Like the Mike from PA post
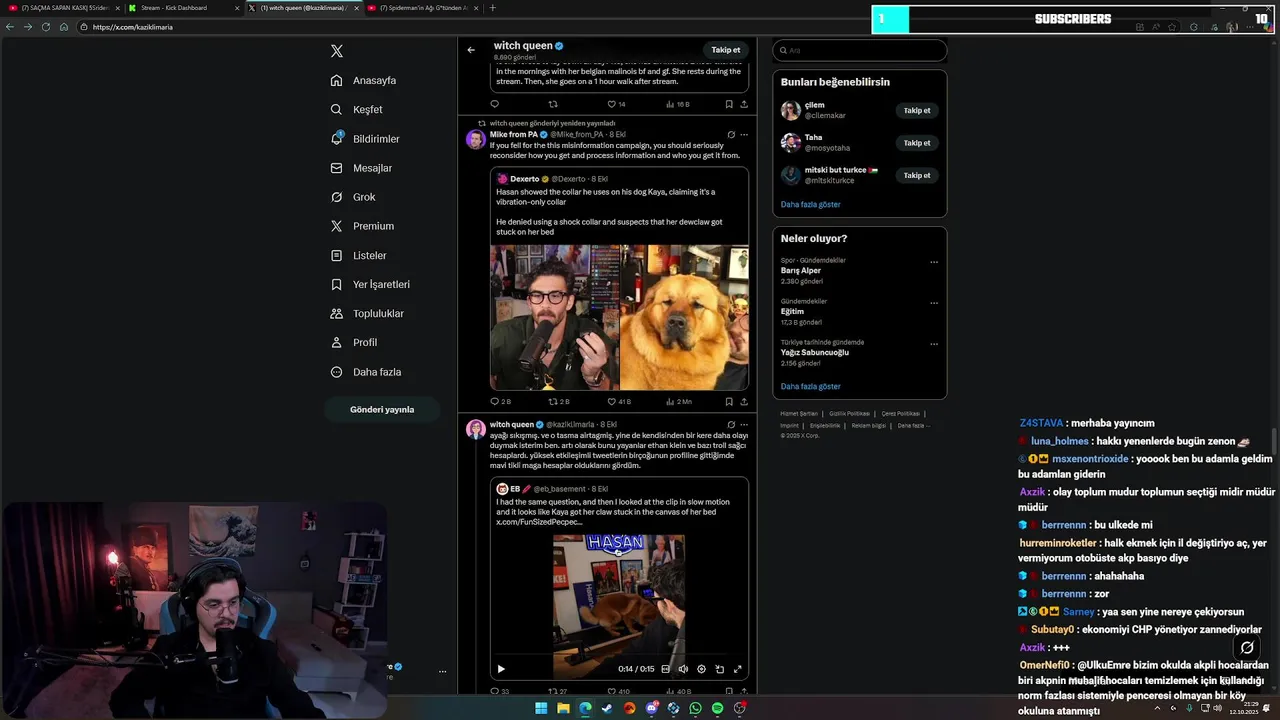The height and width of the screenshot is (720, 1280). point(612,401)
